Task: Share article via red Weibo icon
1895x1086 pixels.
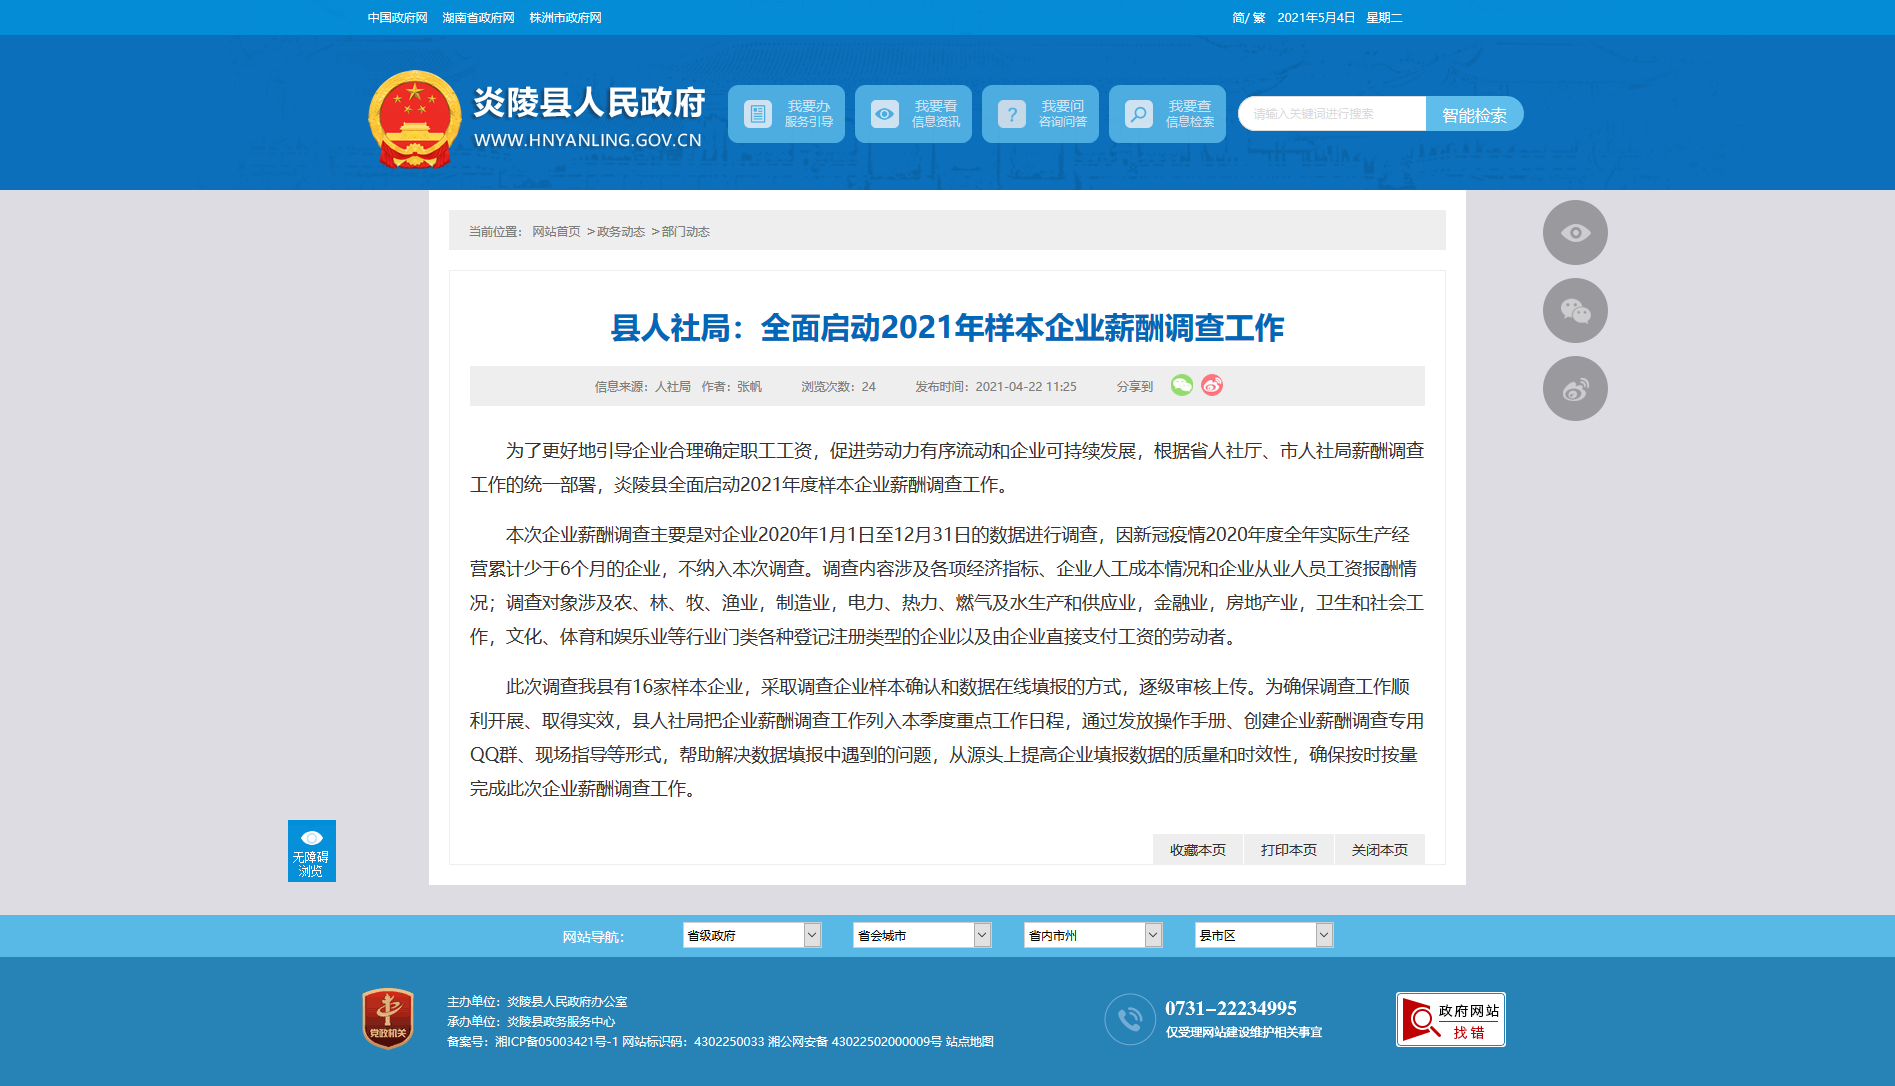Action: [x=1212, y=386]
